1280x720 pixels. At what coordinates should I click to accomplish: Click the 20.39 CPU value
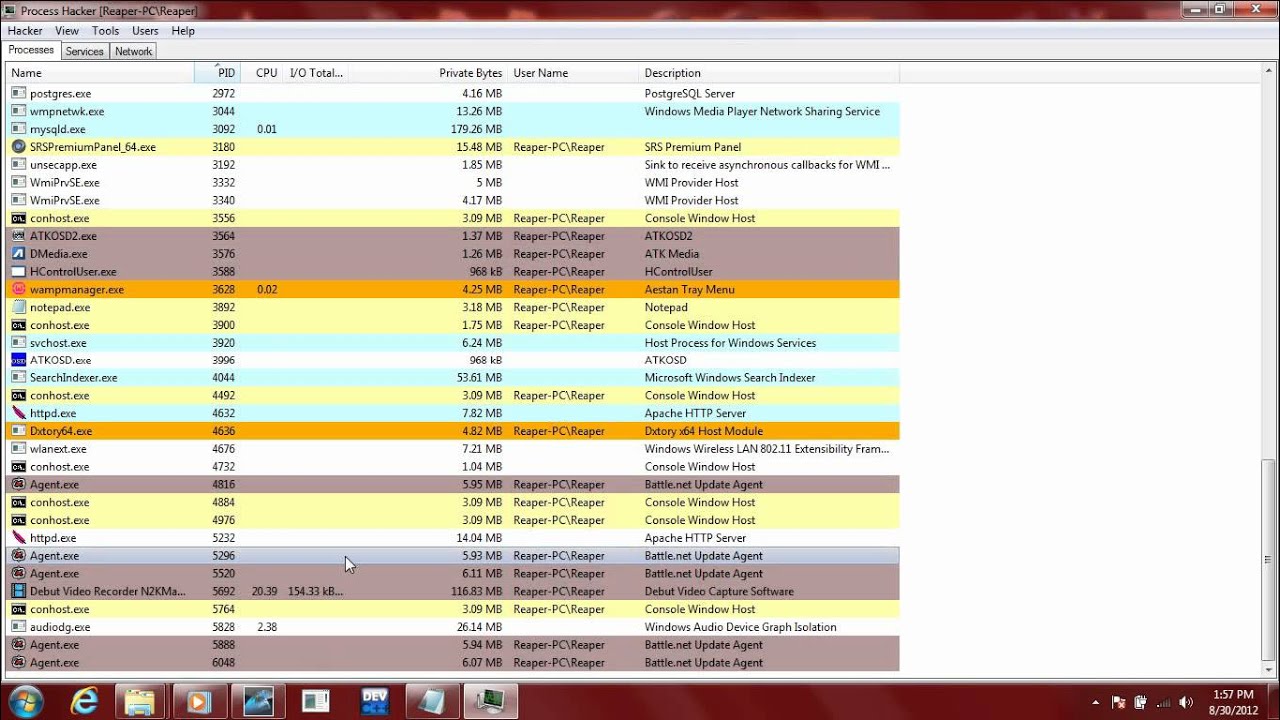(264, 591)
